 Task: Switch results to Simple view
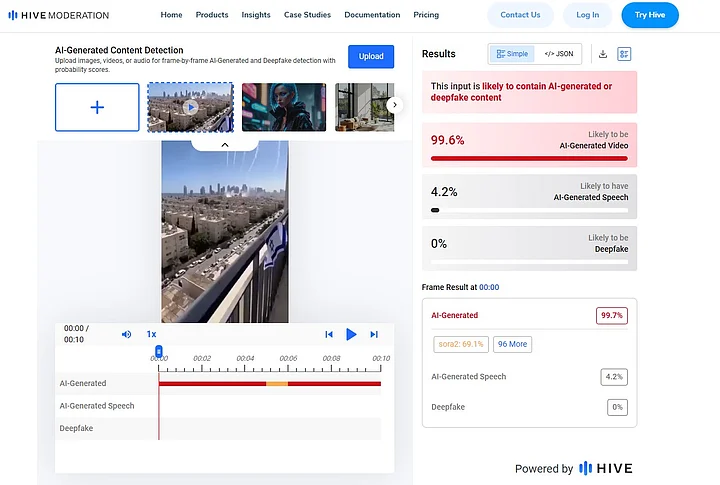tap(511, 54)
